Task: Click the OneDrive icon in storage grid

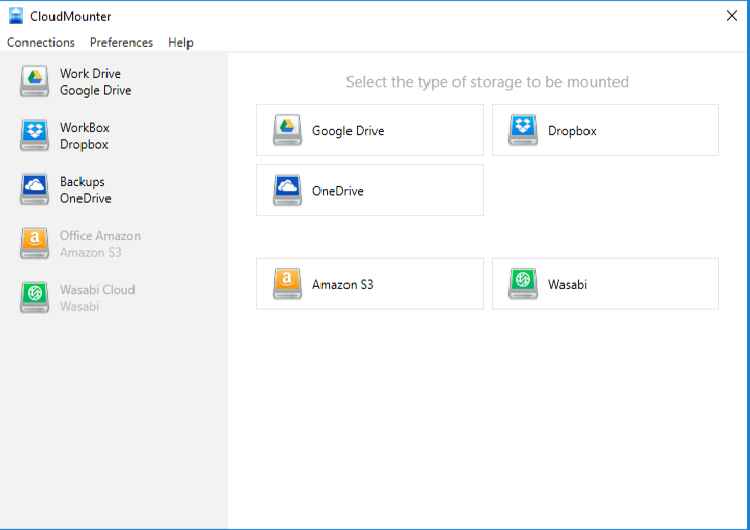Action: click(288, 190)
